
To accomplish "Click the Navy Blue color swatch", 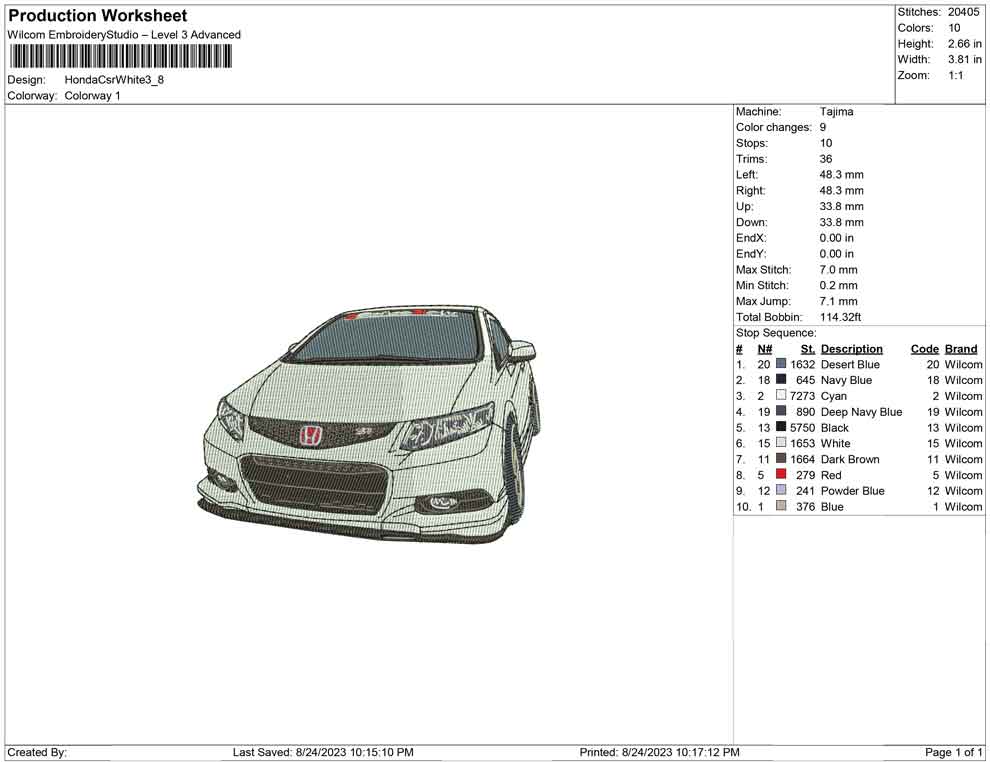I will [x=781, y=379].
